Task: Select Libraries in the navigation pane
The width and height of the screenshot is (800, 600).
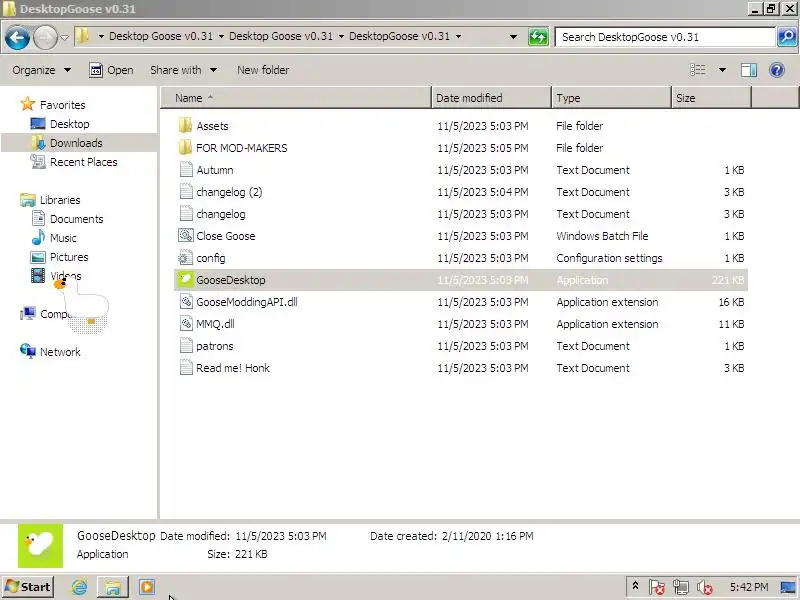Action: pyautogui.click(x=60, y=199)
